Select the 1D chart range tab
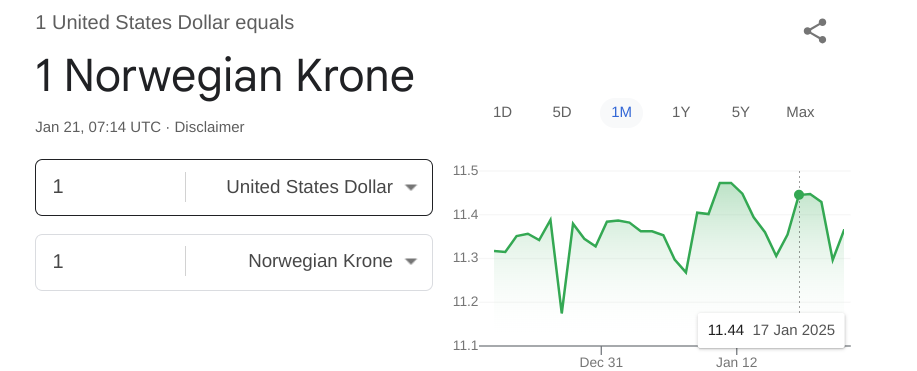The width and height of the screenshot is (917, 371). [x=502, y=112]
